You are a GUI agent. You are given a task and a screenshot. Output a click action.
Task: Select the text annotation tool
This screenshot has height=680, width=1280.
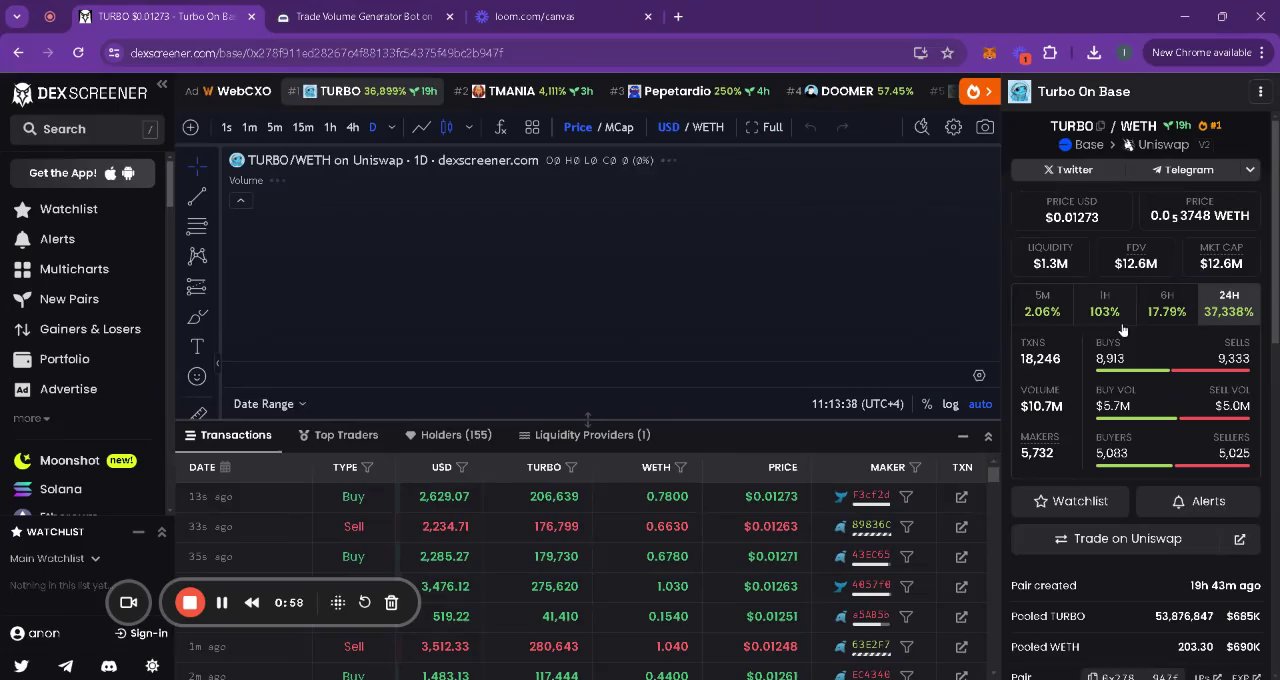(x=197, y=346)
